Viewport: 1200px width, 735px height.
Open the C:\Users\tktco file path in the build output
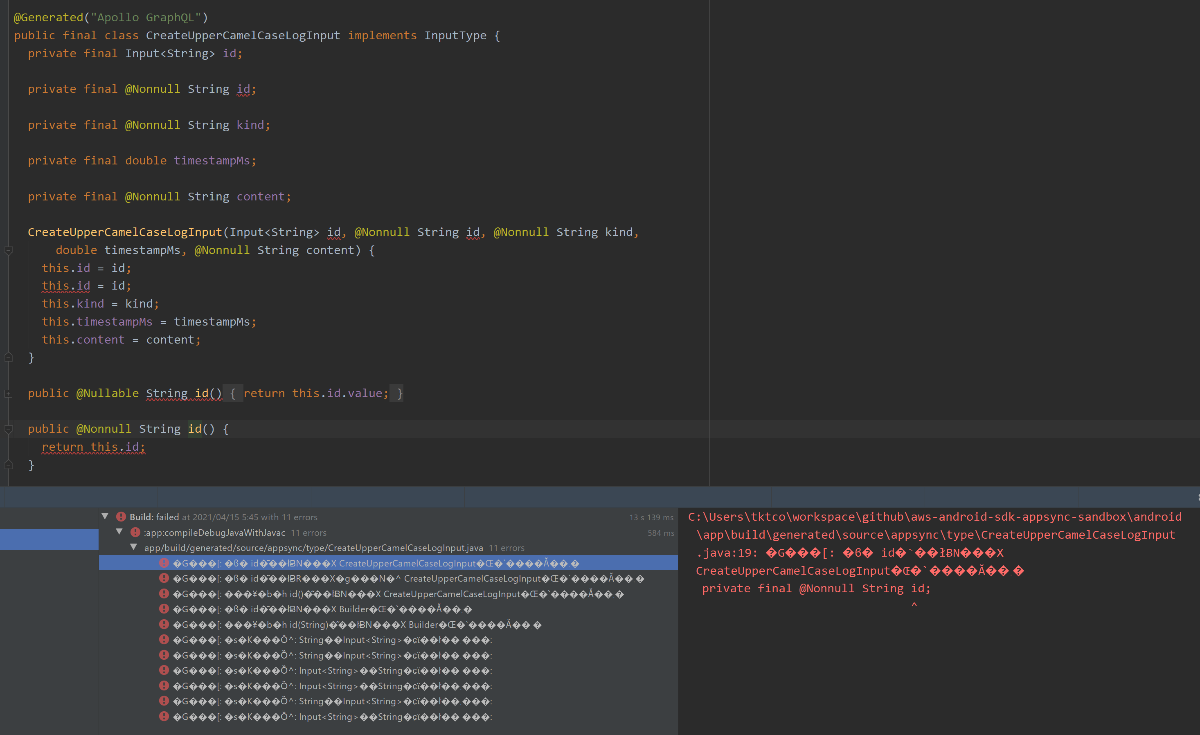[x=935, y=526]
